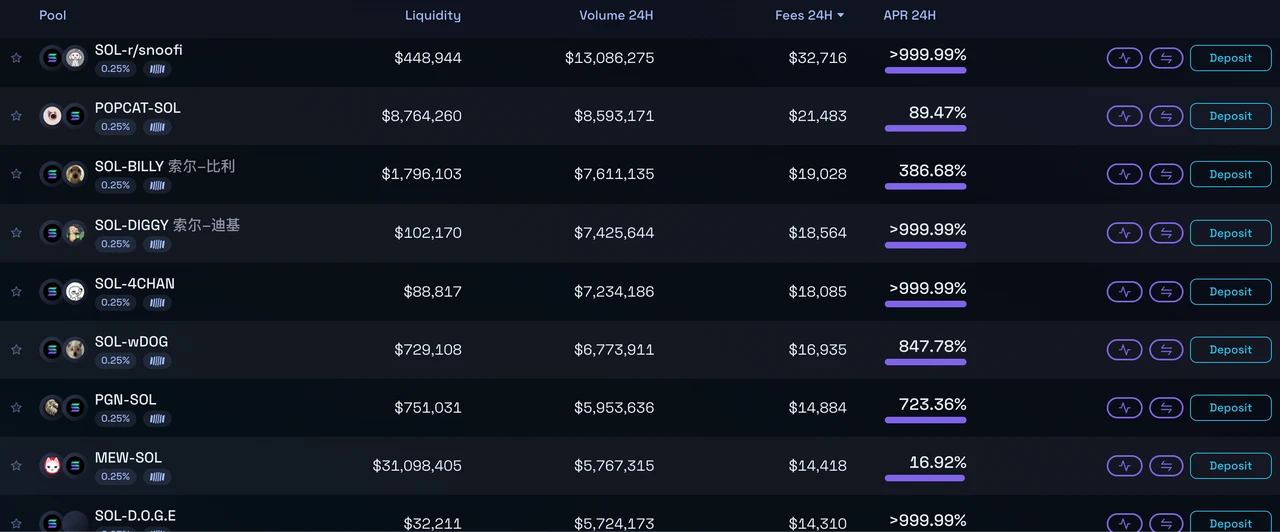Open the swap icon for the SOL-r/snoofi pool
The height and width of the screenshot is (532, 1280).
pos(1166,58)
